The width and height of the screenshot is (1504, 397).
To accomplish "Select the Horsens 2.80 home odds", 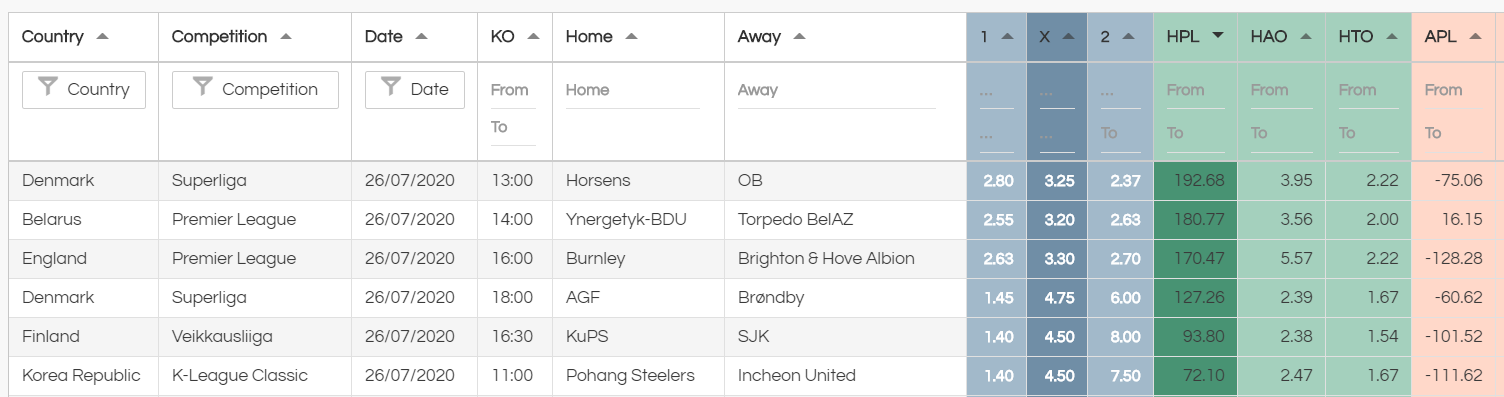I will coord(997,181).
